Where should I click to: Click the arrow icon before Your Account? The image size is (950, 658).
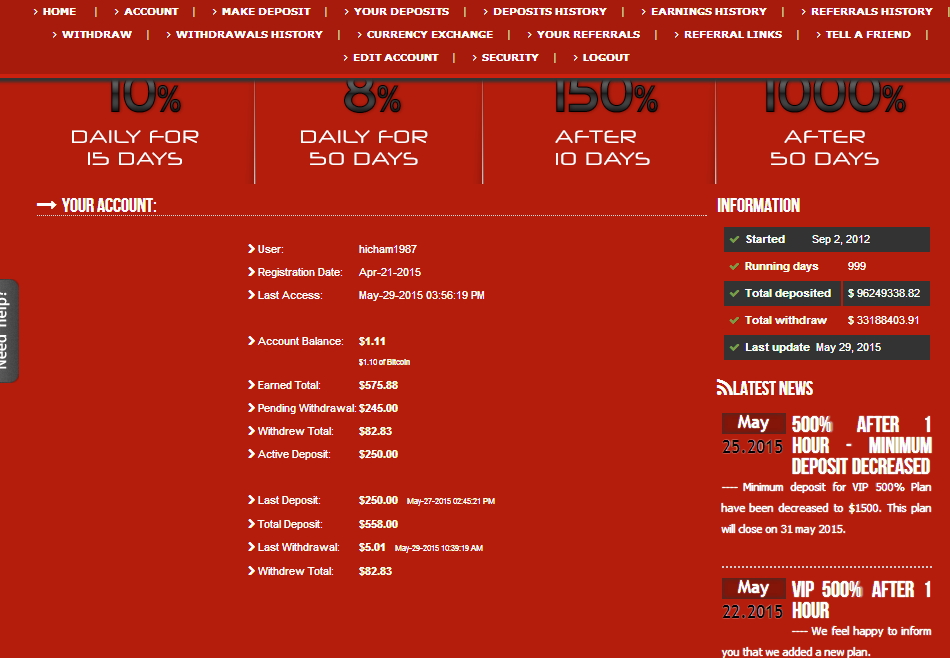[x=46, y=205]
